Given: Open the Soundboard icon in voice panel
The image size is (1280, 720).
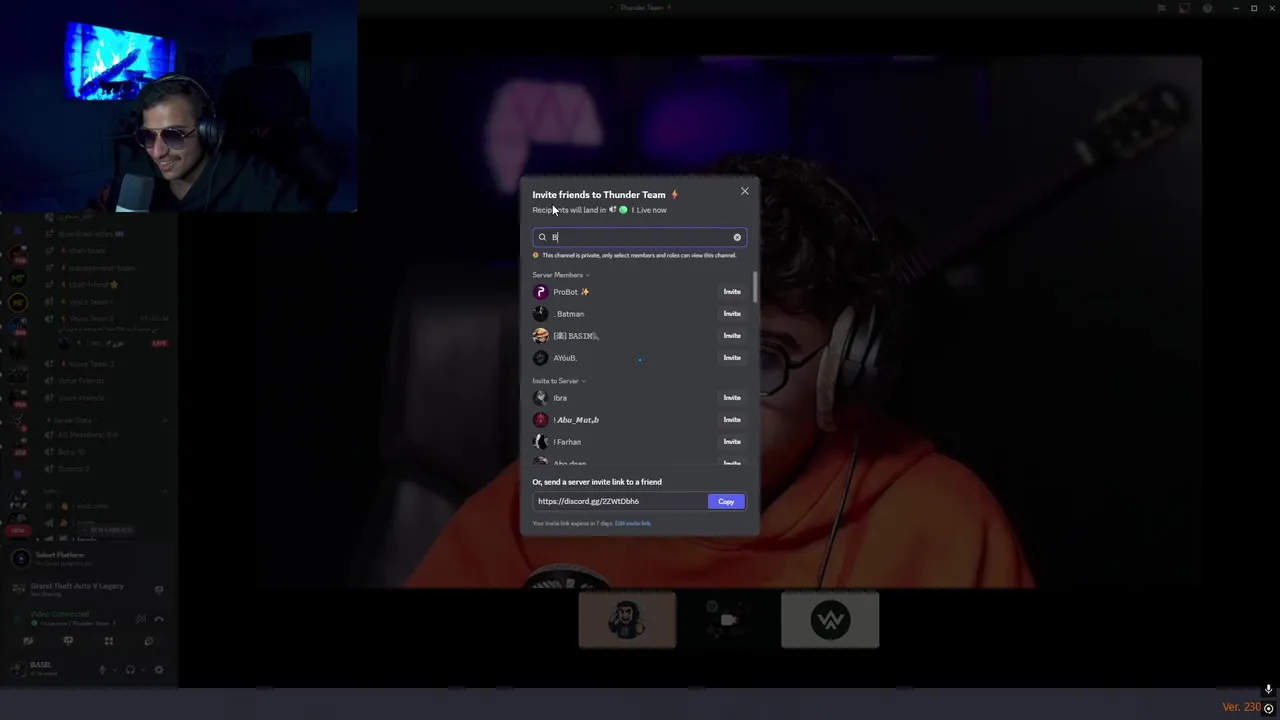Looking at the screenshot, I should [x=148, y=641].
